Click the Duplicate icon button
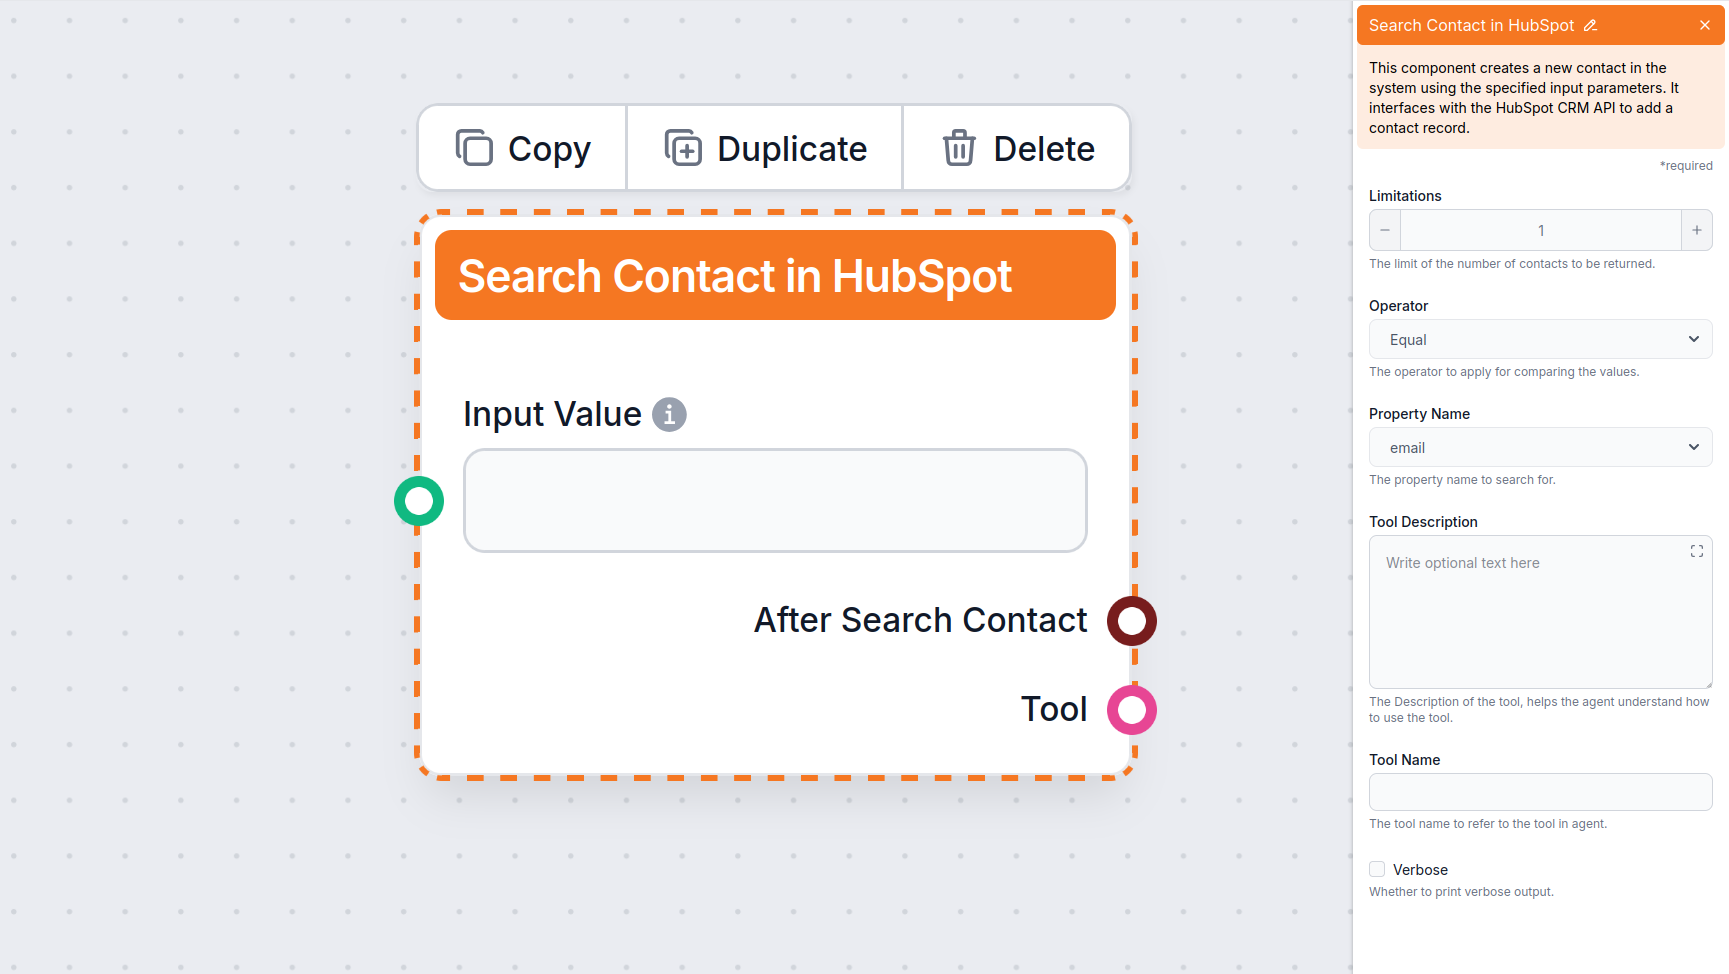1729x974 pixels. pos(683,148)
